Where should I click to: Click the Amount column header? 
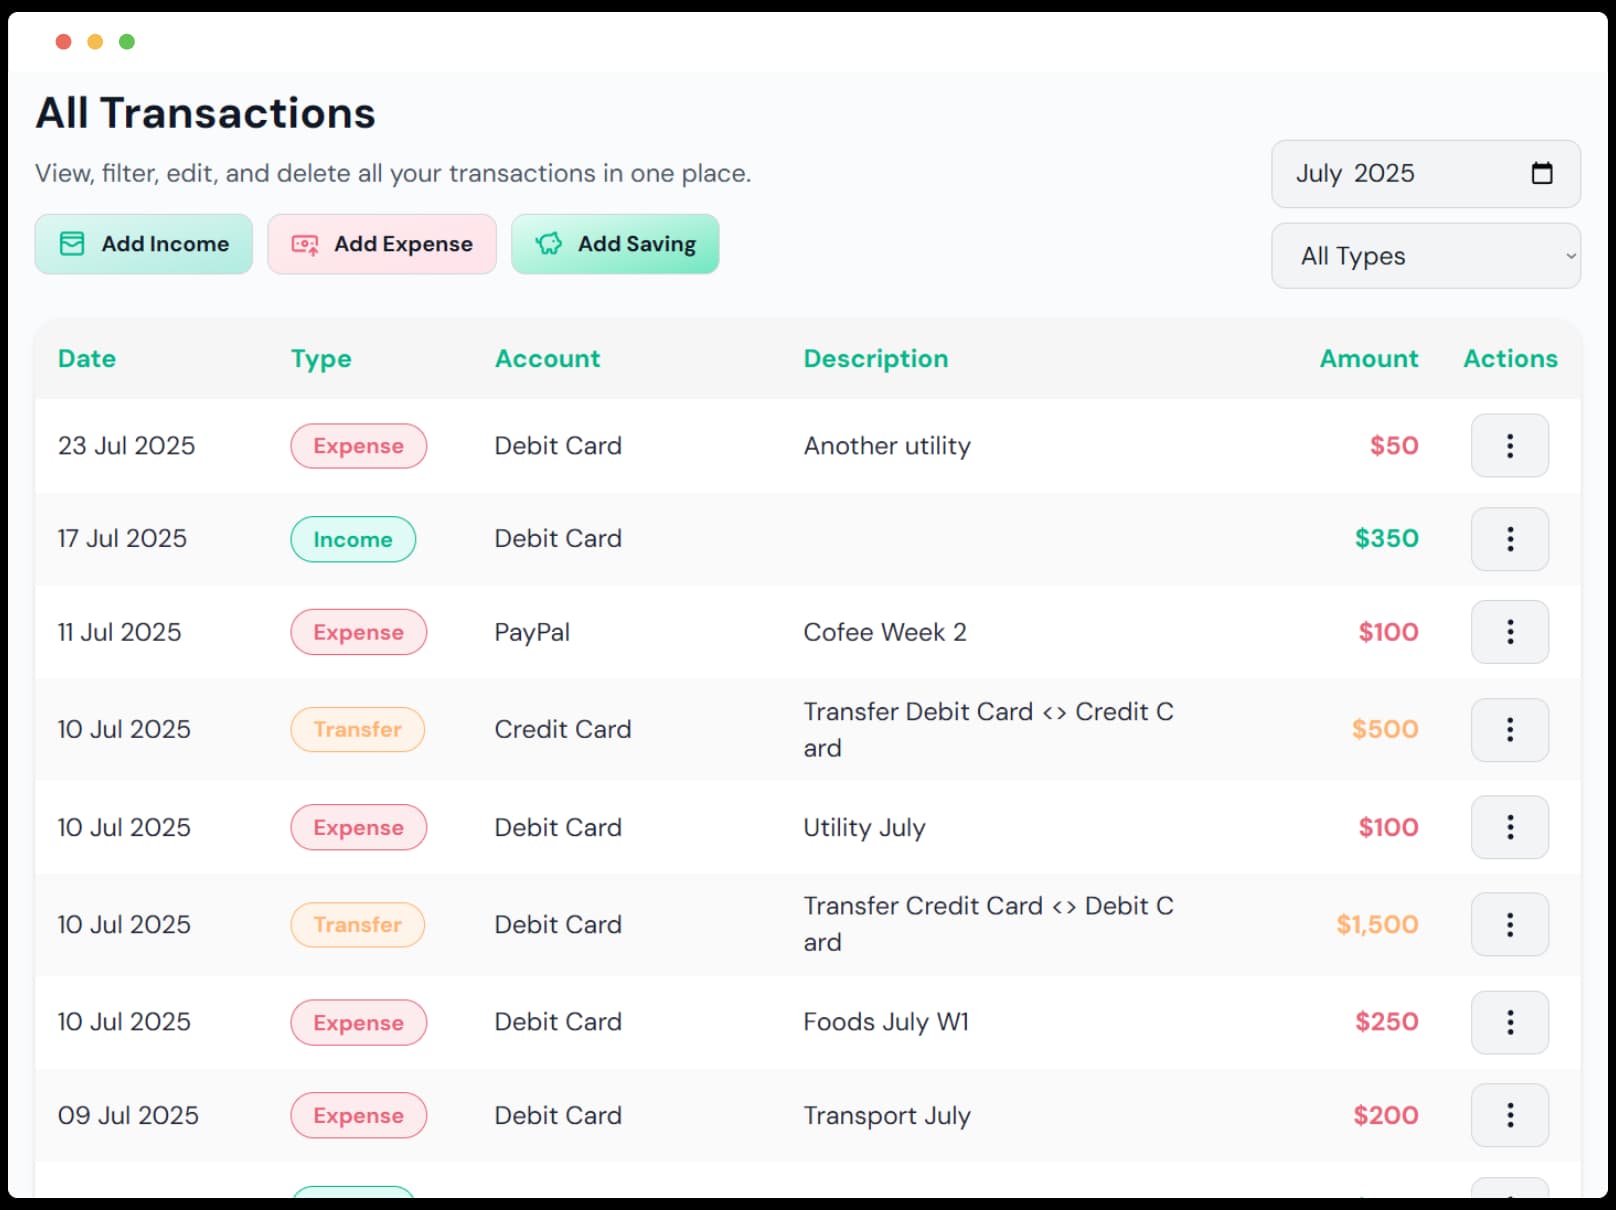(x=1368, y=359)
